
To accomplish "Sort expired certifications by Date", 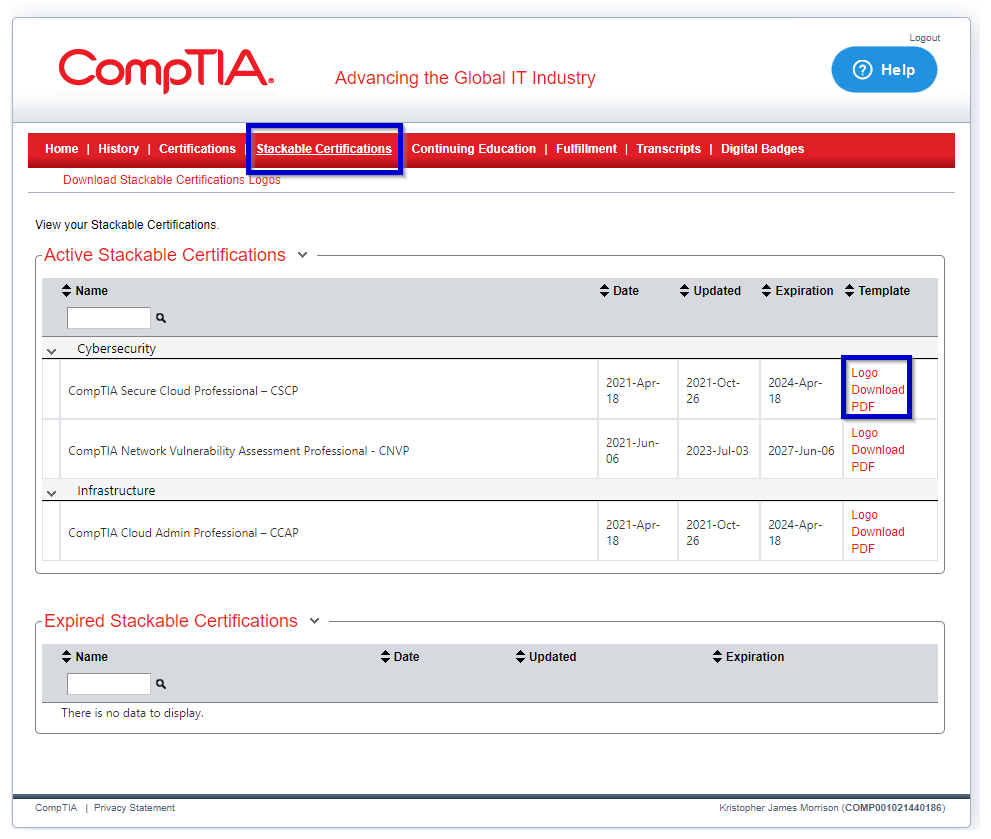I will (x=400, y=657).
